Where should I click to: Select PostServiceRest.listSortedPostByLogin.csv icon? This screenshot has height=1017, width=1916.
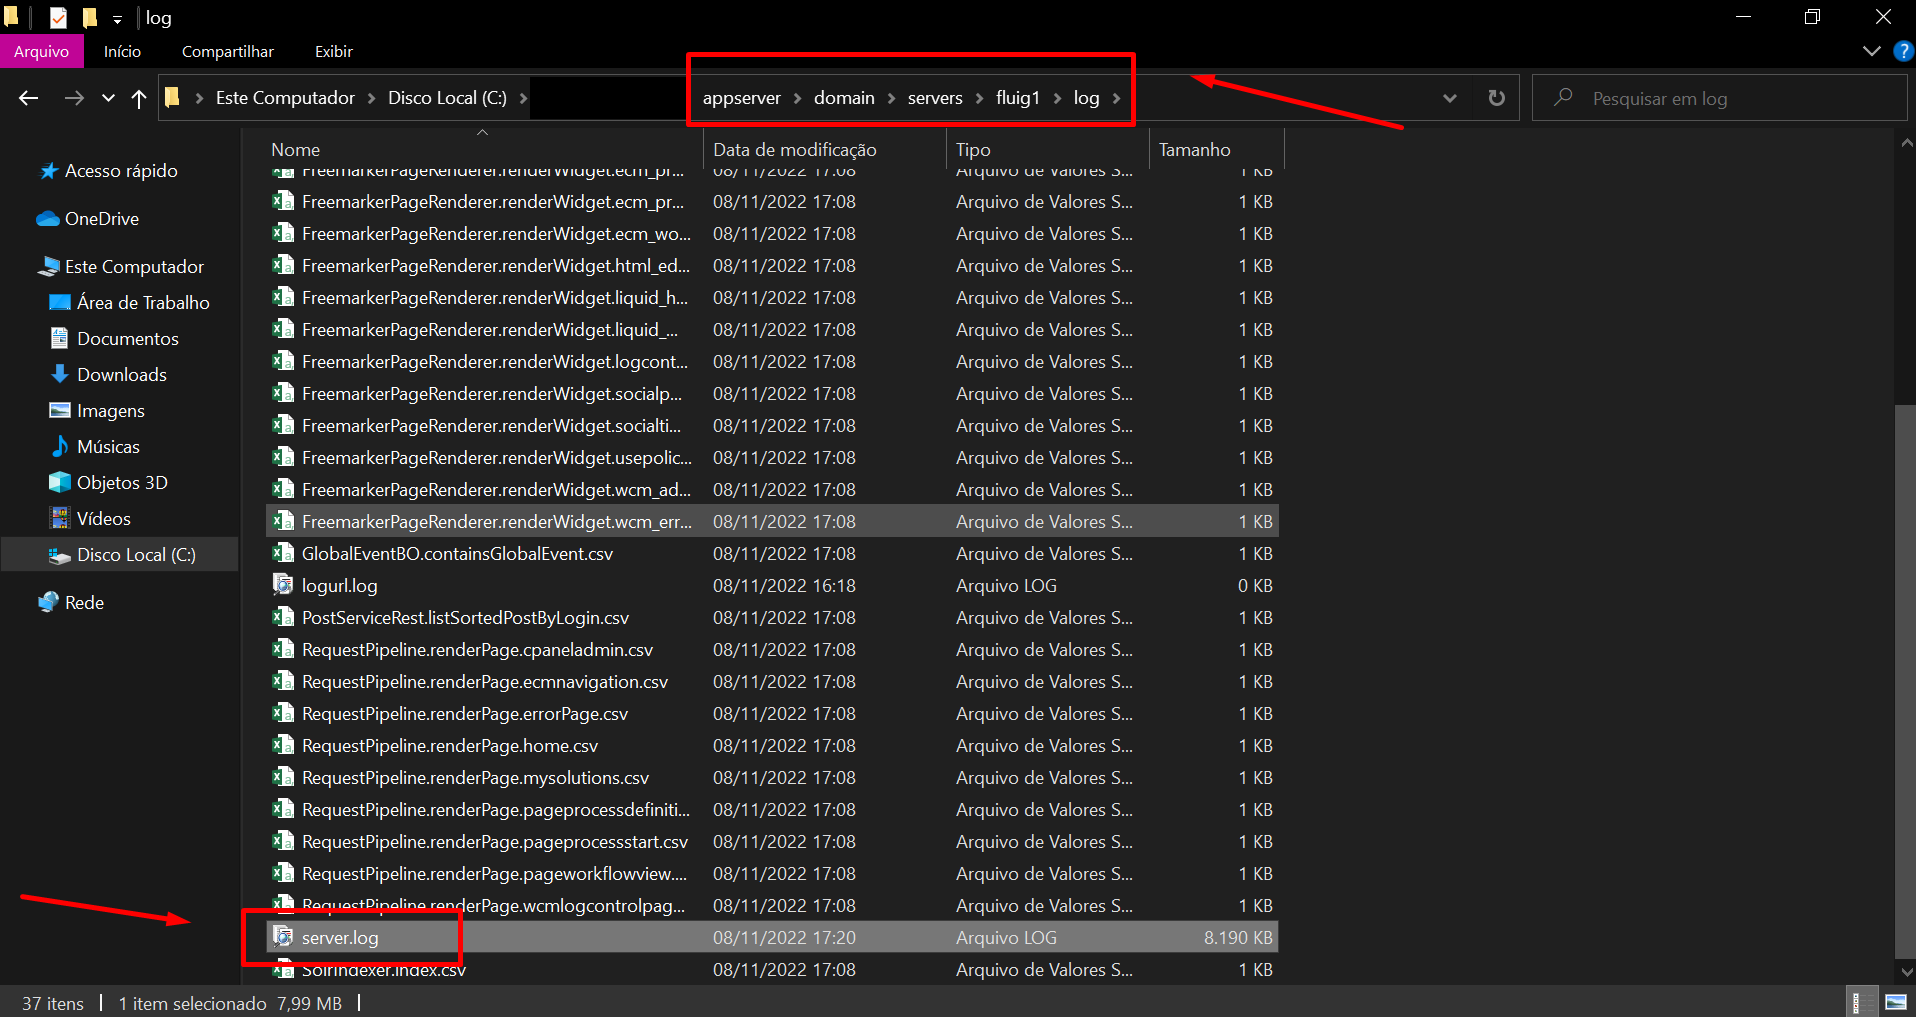point(283,617)
